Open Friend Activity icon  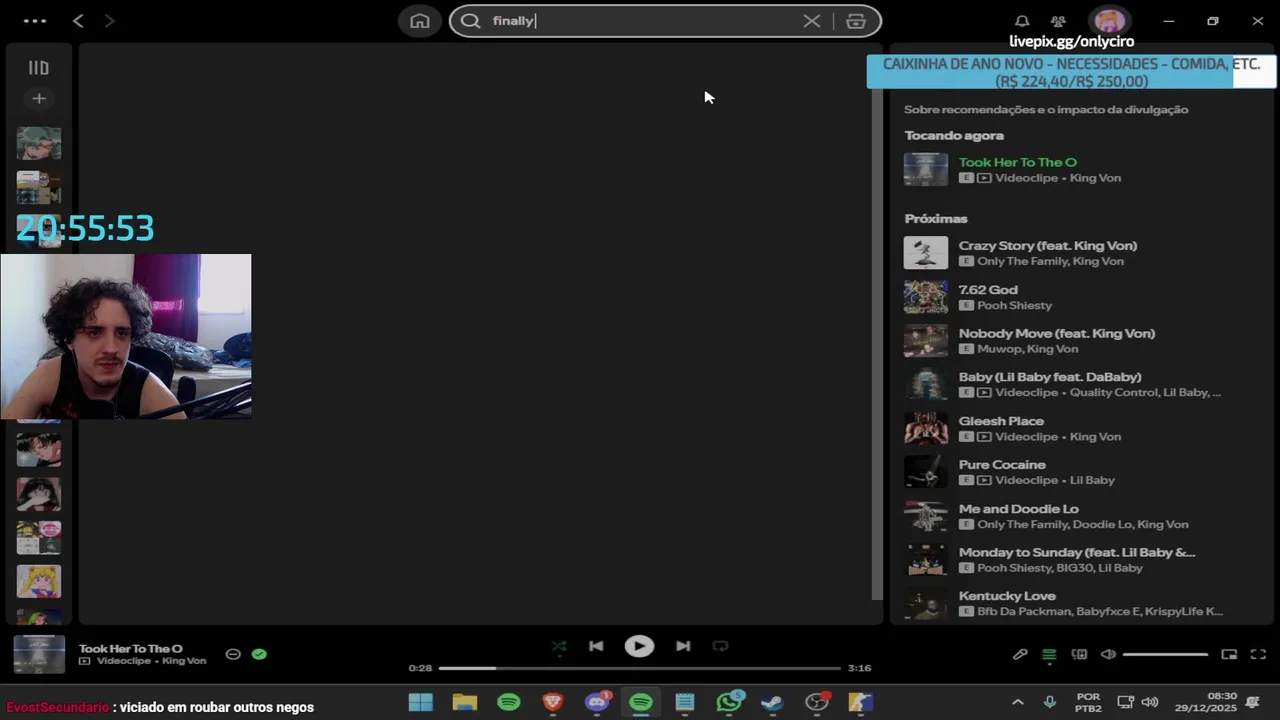(1058, 21)
